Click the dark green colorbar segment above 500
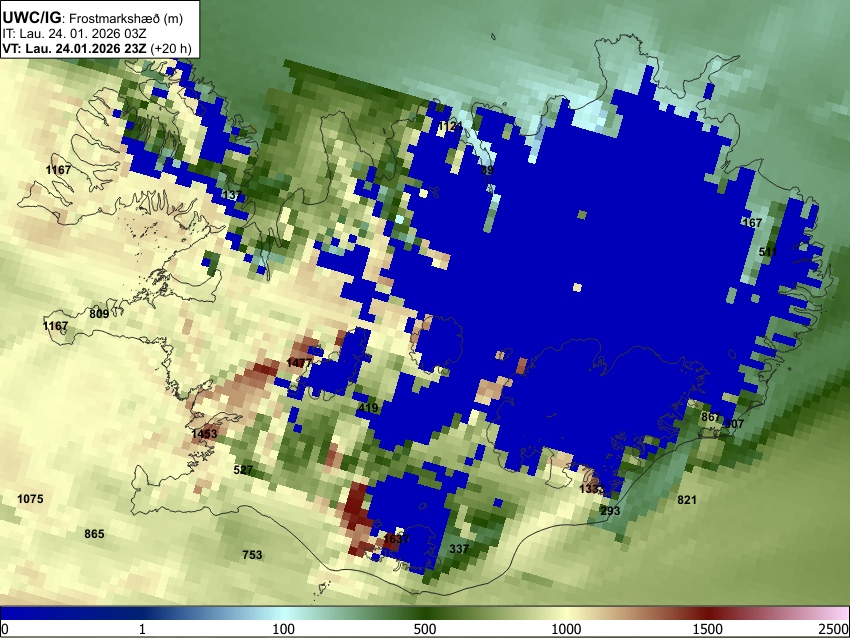 pyautogui.click(x=425, y=613)
